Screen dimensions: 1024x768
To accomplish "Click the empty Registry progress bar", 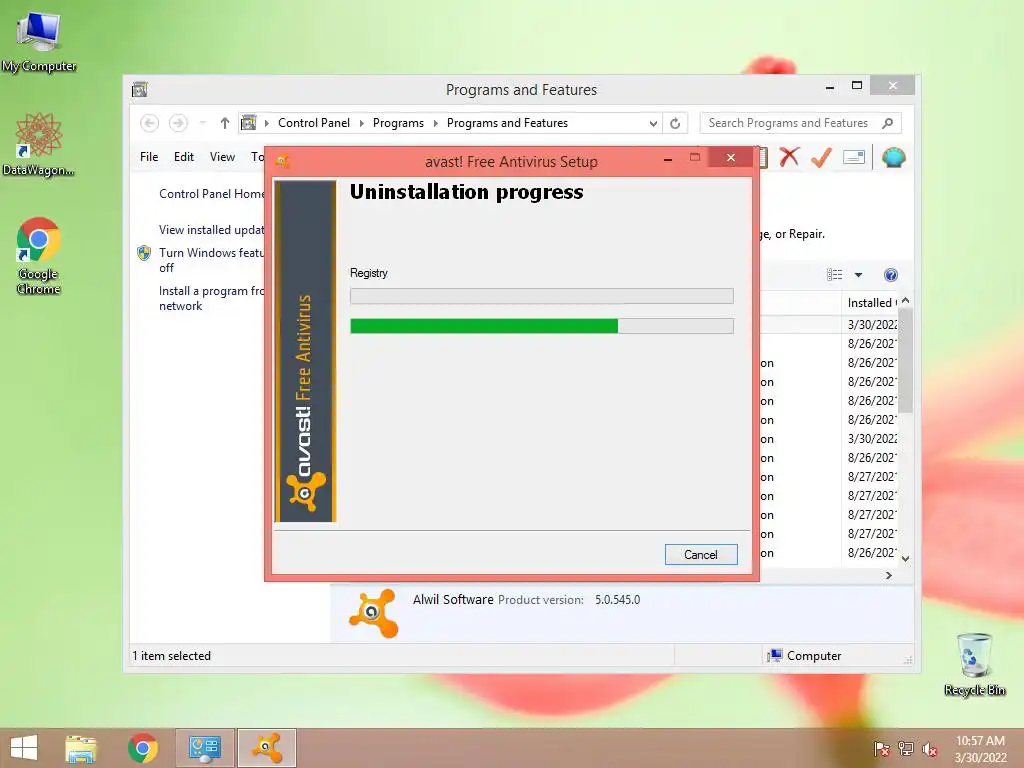I will click(x=541, y=296).
